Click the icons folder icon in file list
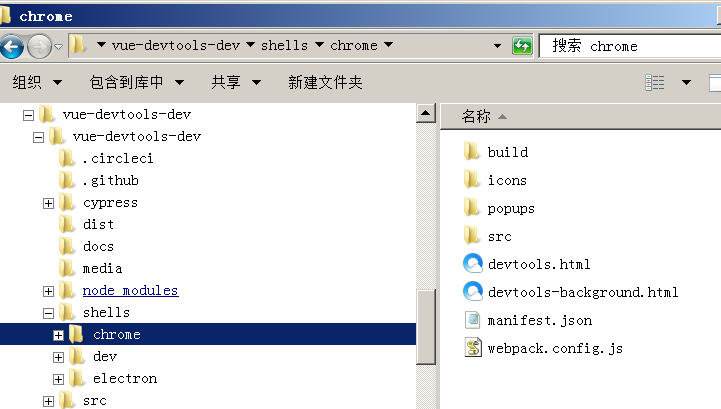The width and height of the screenshot is (721, 409). pyautogui.click(x=472, y=179)
